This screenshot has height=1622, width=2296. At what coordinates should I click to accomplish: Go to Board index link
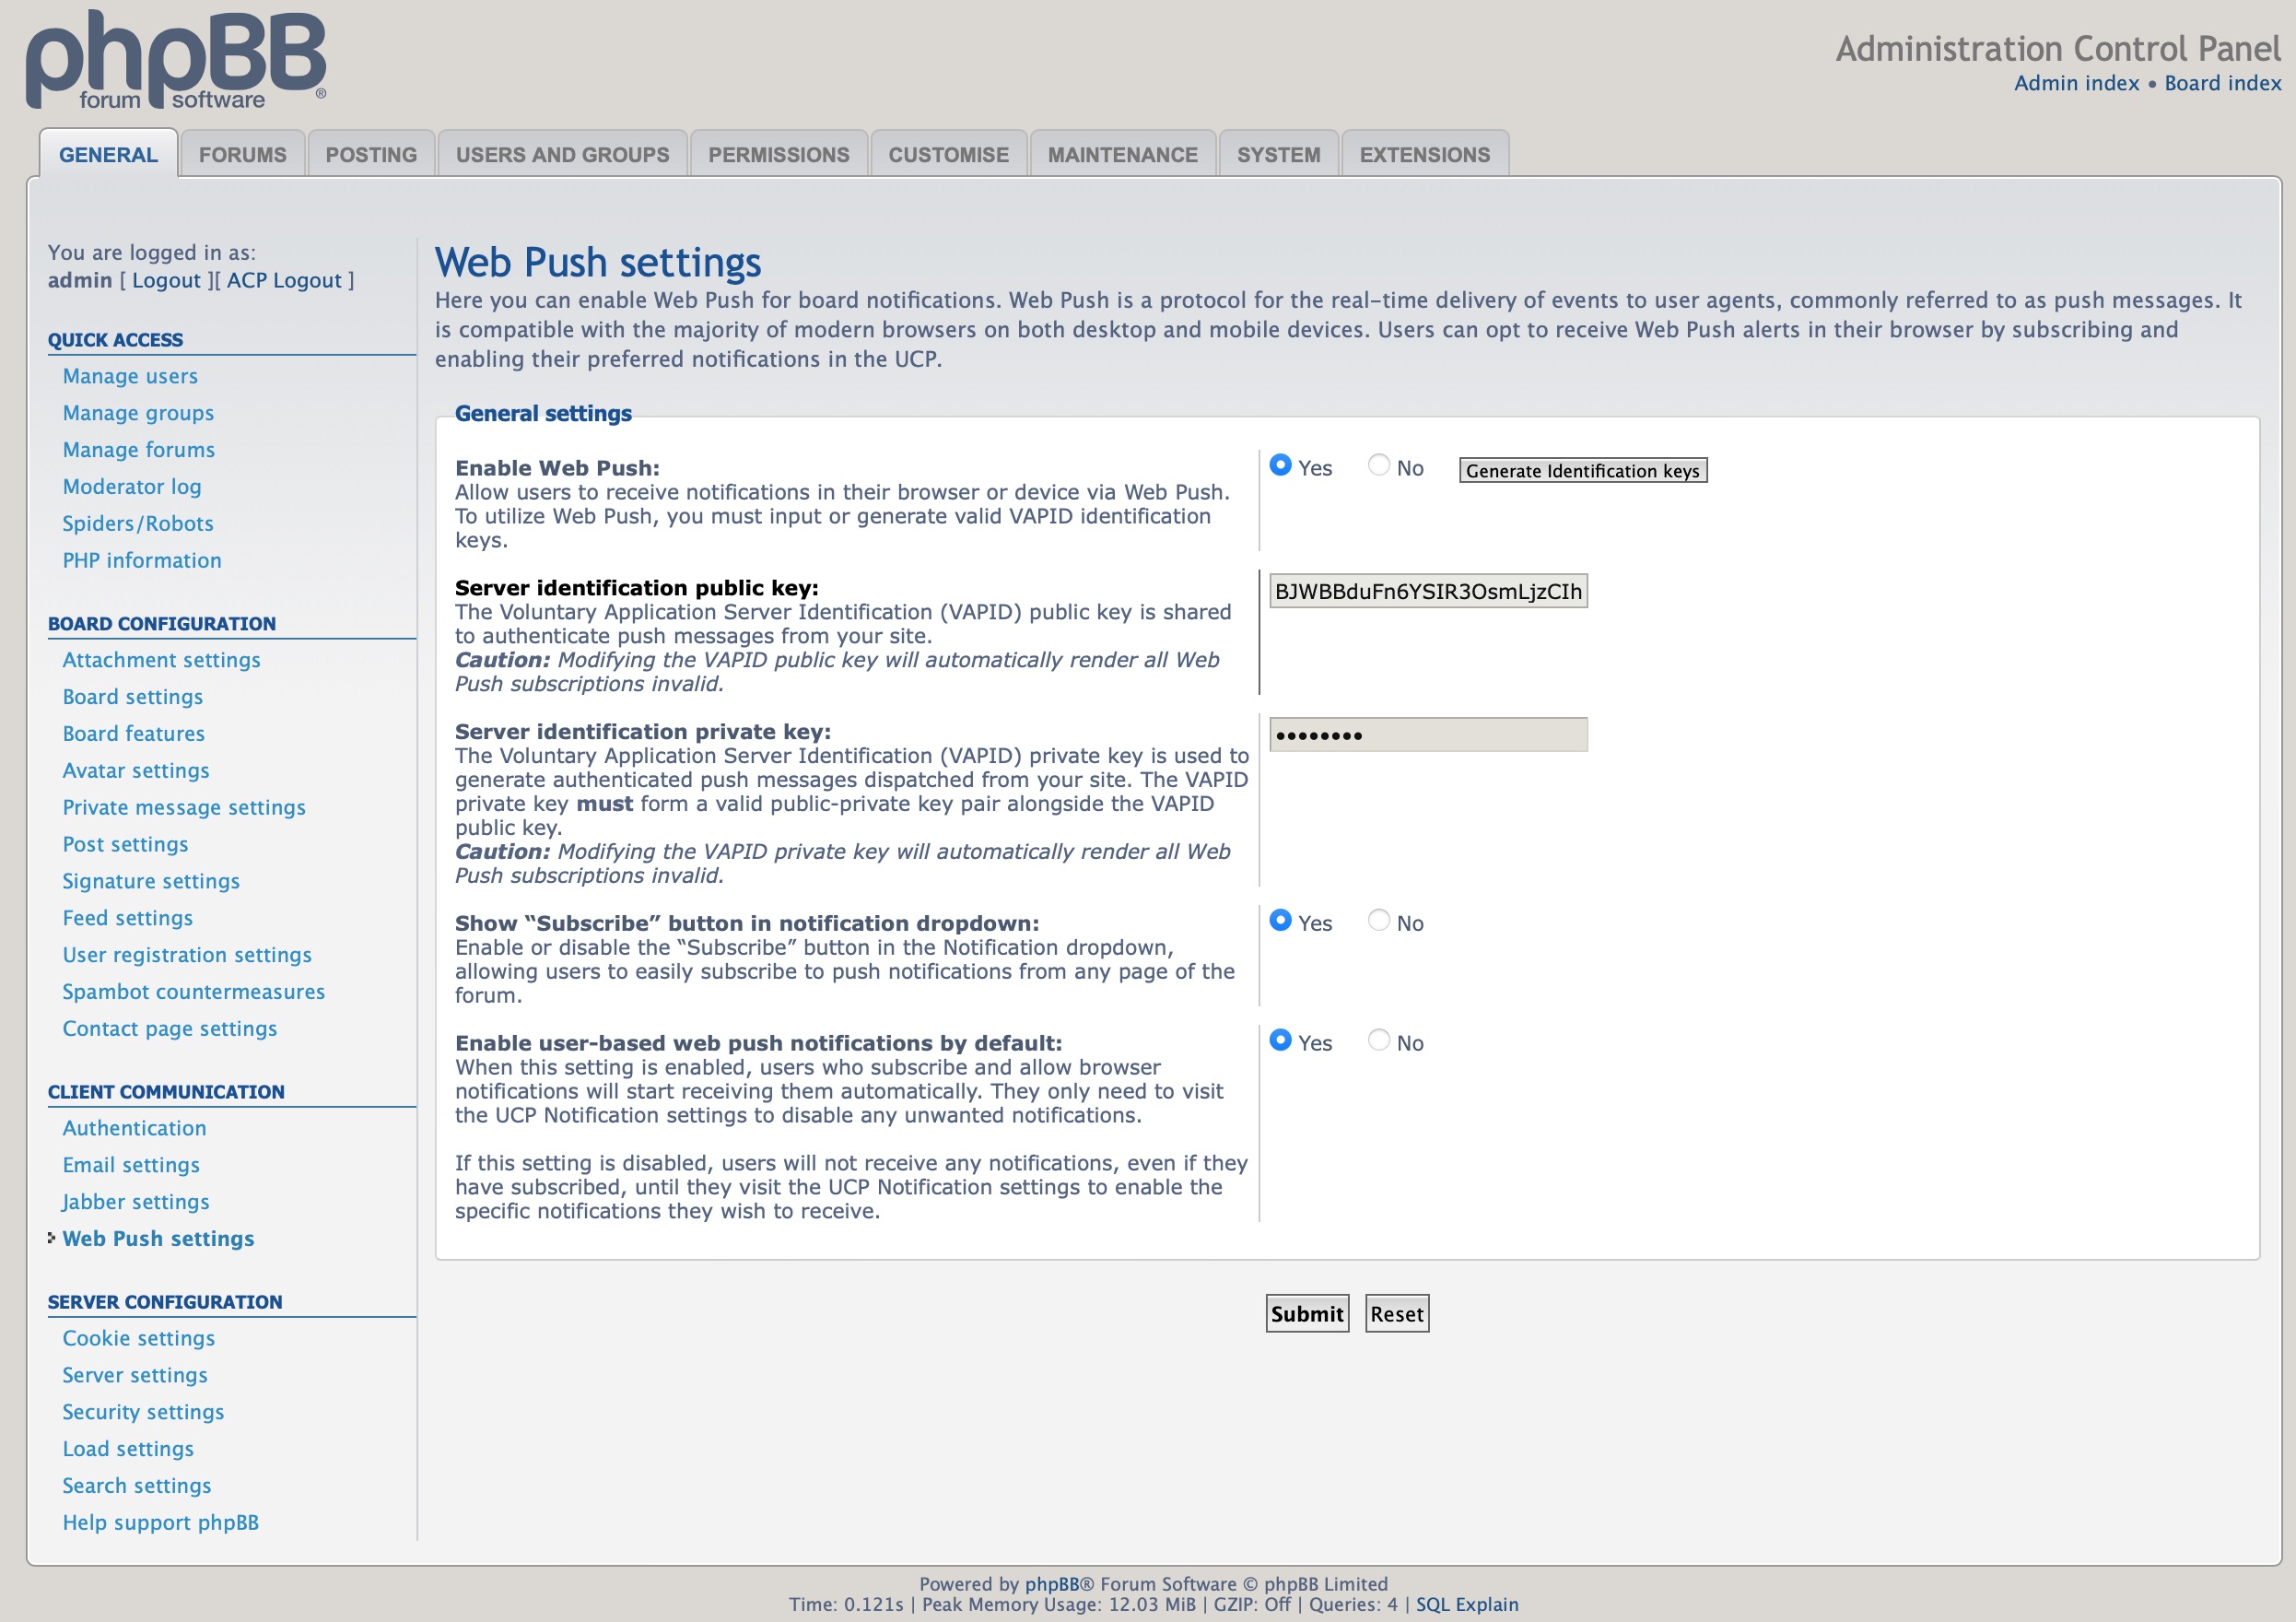2222,83
